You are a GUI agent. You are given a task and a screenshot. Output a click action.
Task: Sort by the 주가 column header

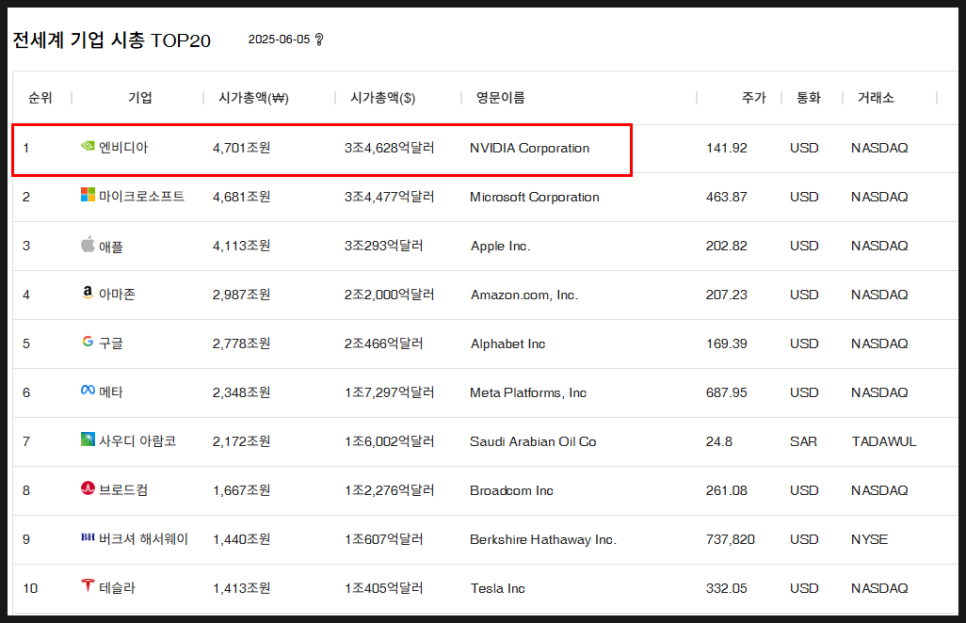tap(753, 98)
